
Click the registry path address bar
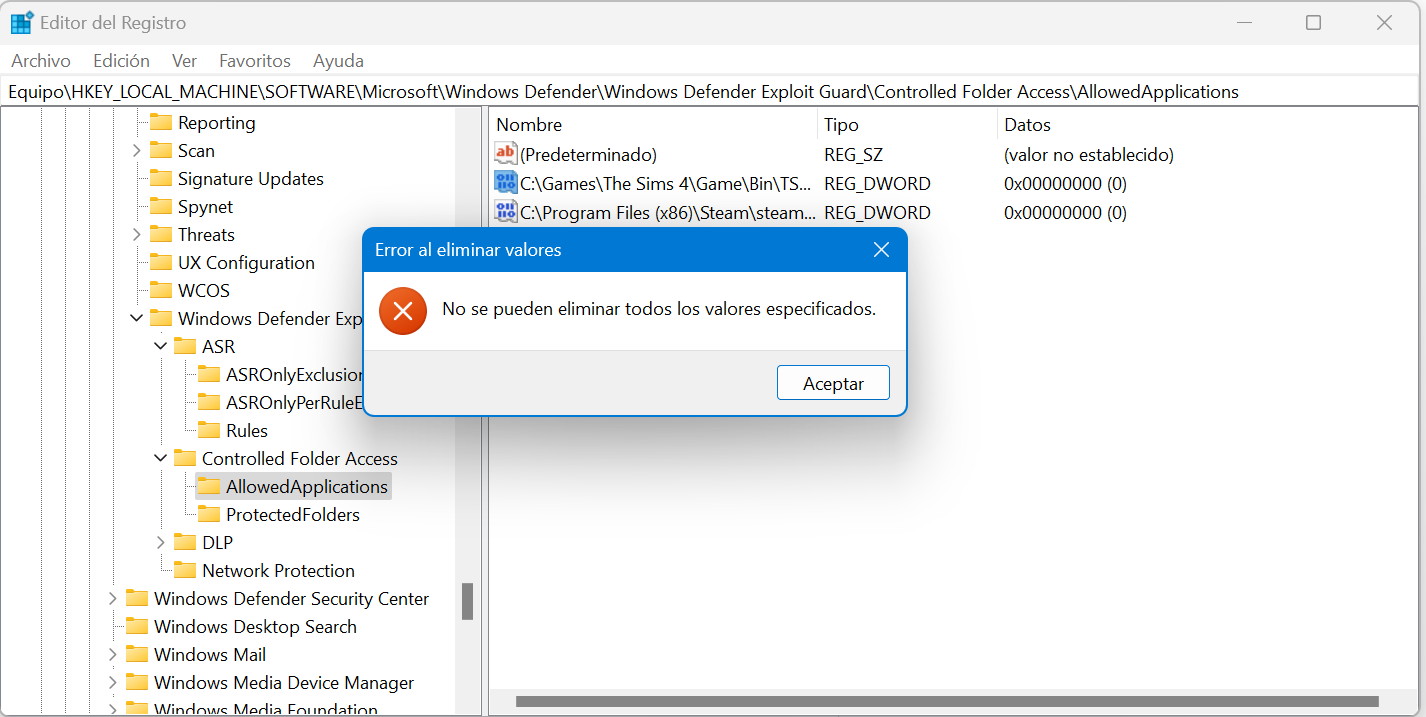click(711, 92)
